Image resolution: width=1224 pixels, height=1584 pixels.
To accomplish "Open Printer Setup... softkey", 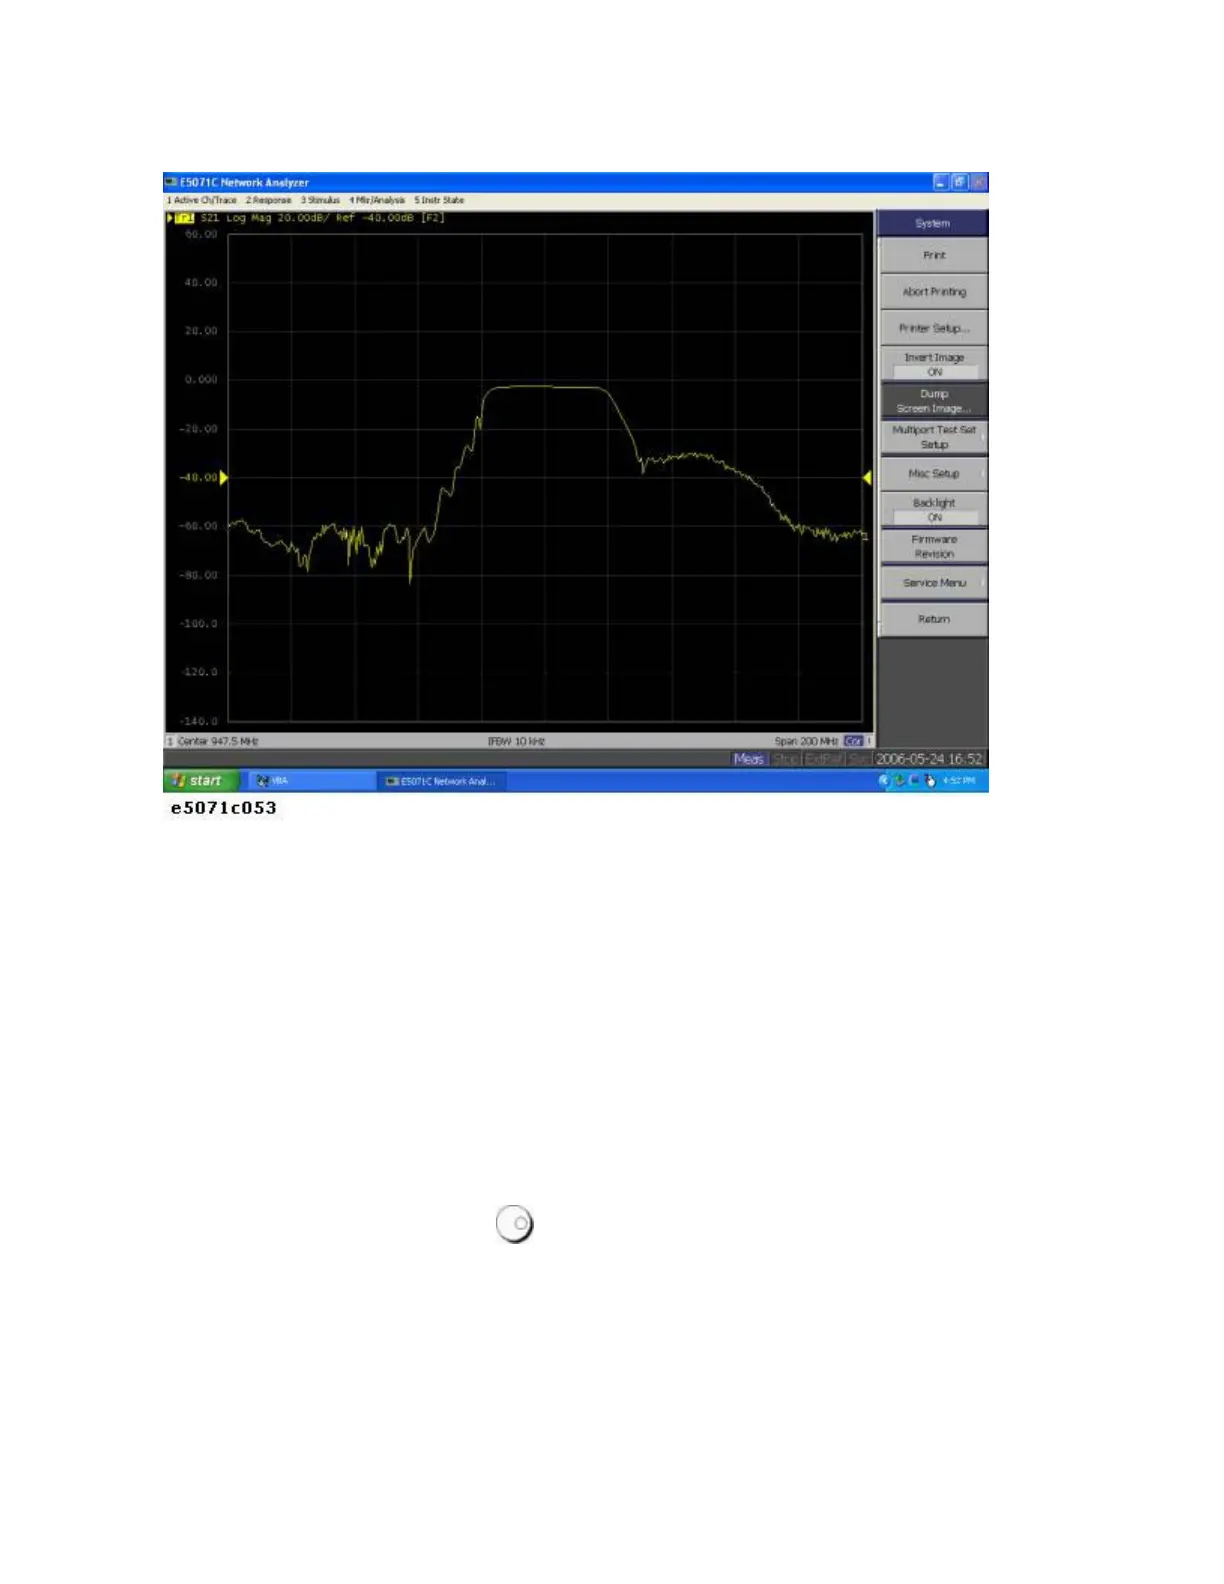I will pyautogui.click(x=933, y=328).
